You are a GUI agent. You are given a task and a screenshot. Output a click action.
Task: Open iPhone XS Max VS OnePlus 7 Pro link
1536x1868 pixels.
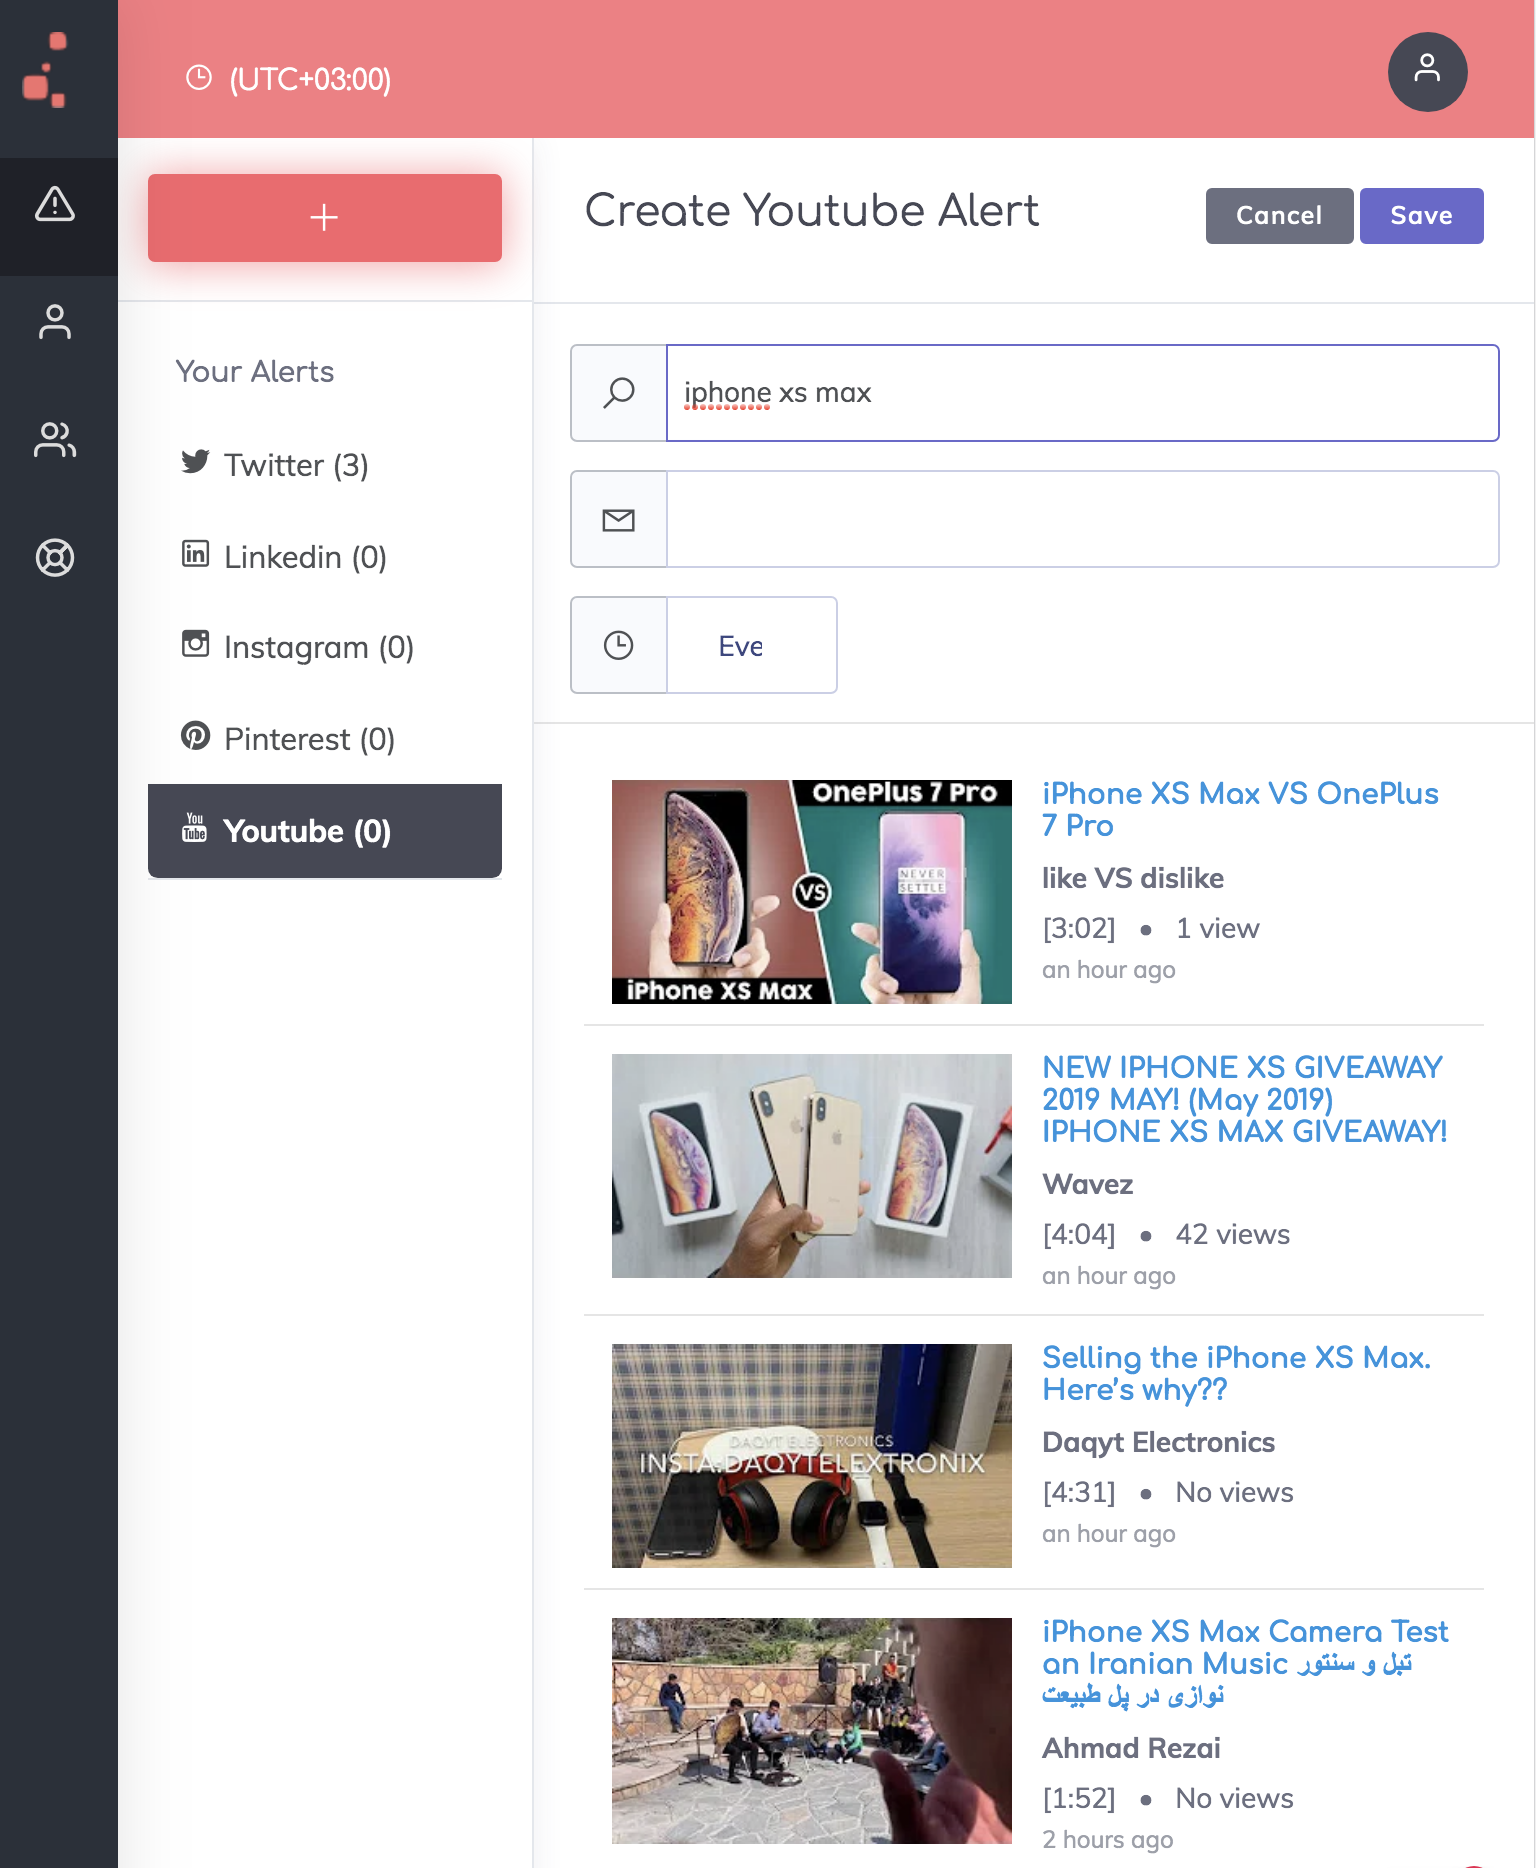tap(1240, 809)
